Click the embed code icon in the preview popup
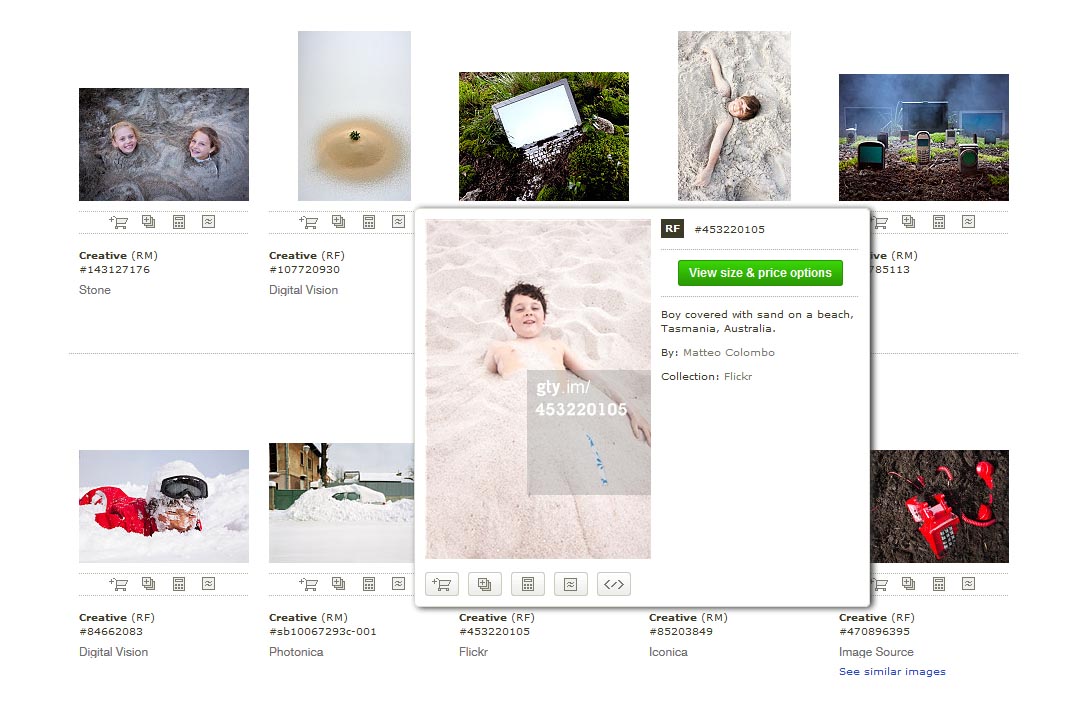Screen dimensions: 1072x706 [x=614, y=584]
